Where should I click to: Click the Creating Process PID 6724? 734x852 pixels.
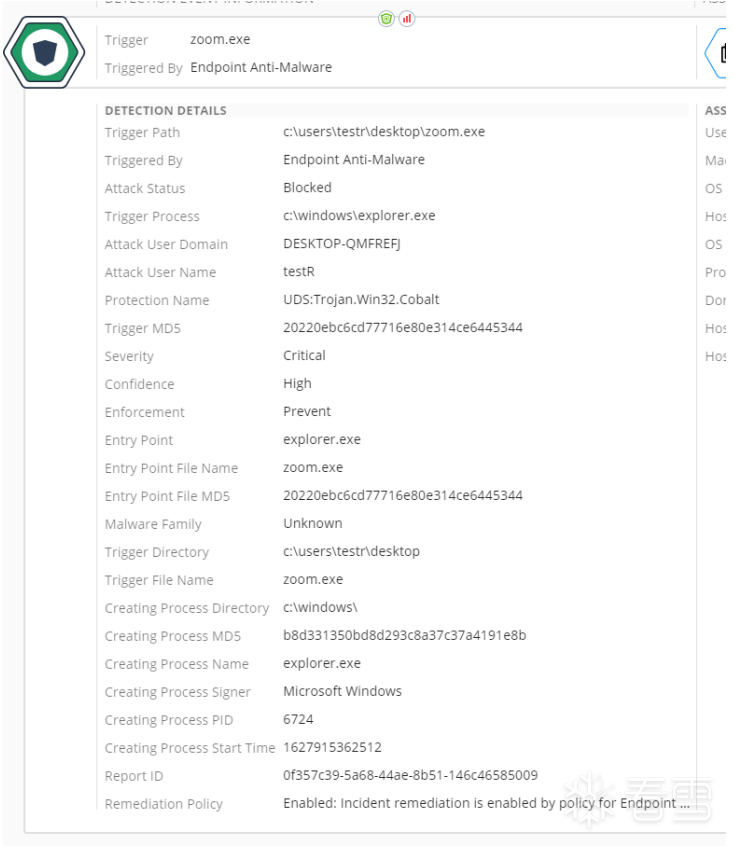pos(298,719)
